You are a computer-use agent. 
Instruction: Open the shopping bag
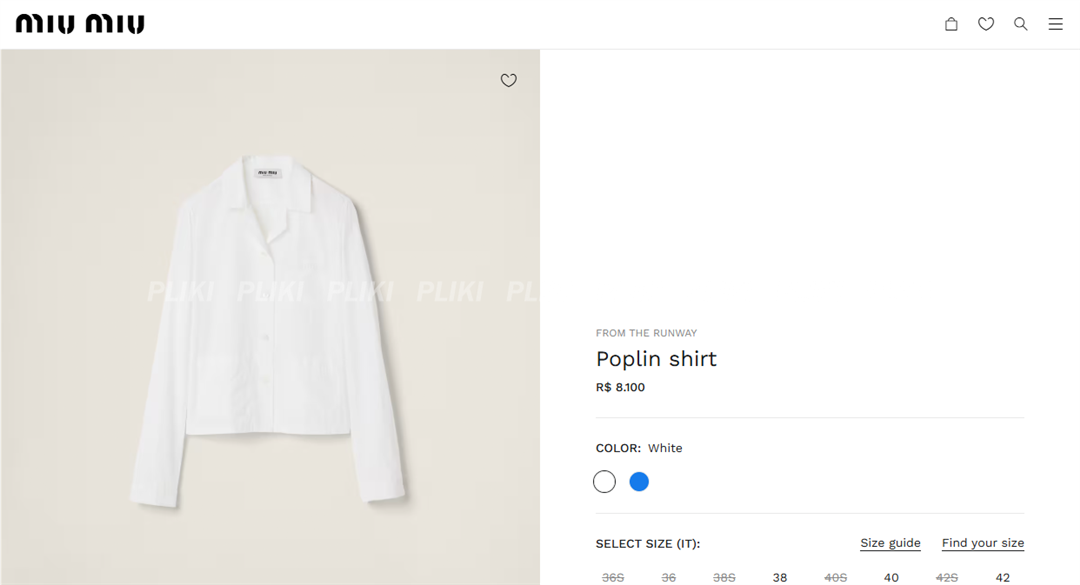(x=951, y=23)
